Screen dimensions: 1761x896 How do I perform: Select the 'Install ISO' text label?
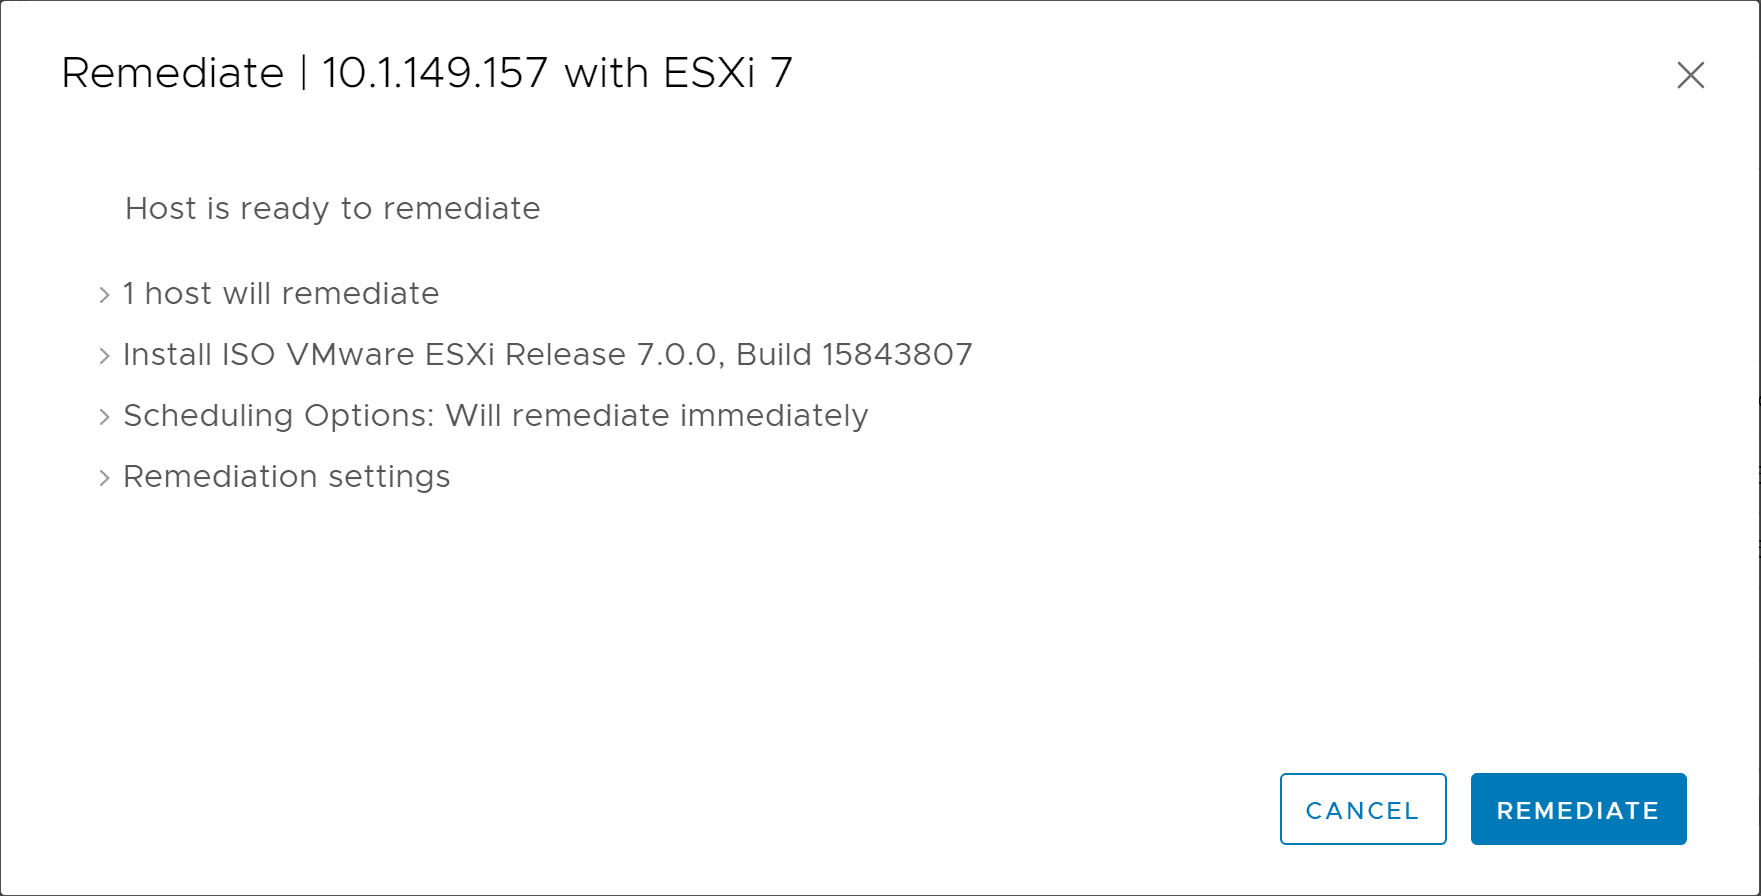coord(198,355)
